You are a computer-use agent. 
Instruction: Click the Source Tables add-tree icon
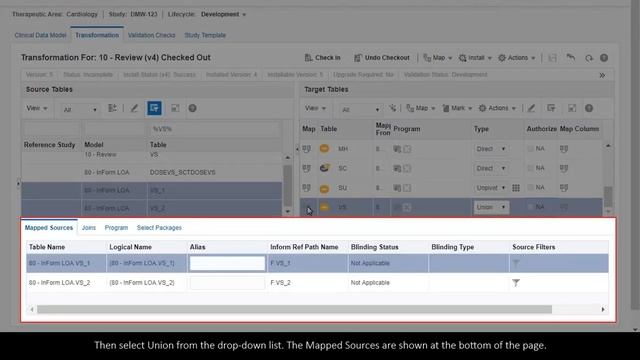click(112, 108)
